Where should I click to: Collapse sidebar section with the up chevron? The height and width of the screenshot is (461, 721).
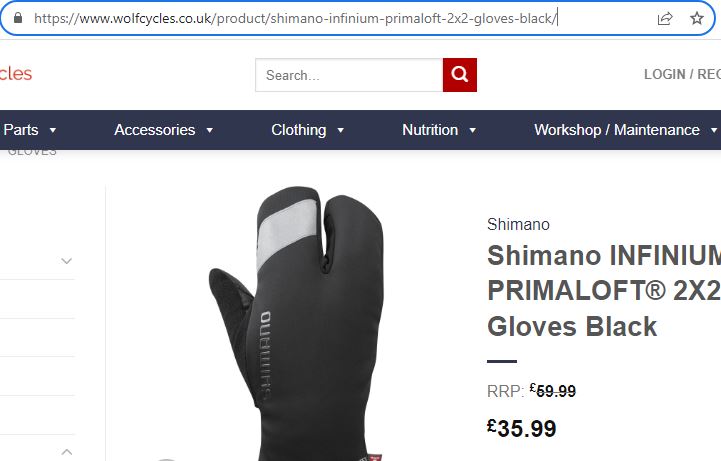[x=67, y=452]
